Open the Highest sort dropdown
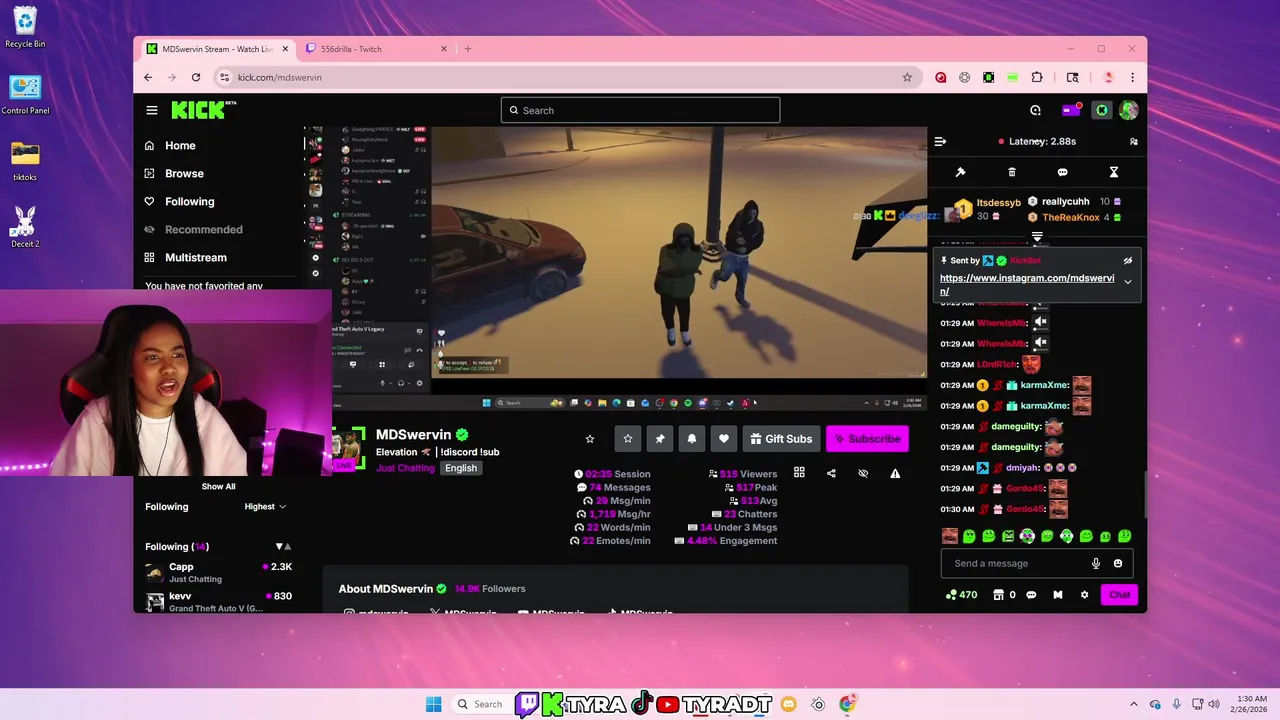The width and height of the screenshot is (1280, 720). [x=265, y=507]
